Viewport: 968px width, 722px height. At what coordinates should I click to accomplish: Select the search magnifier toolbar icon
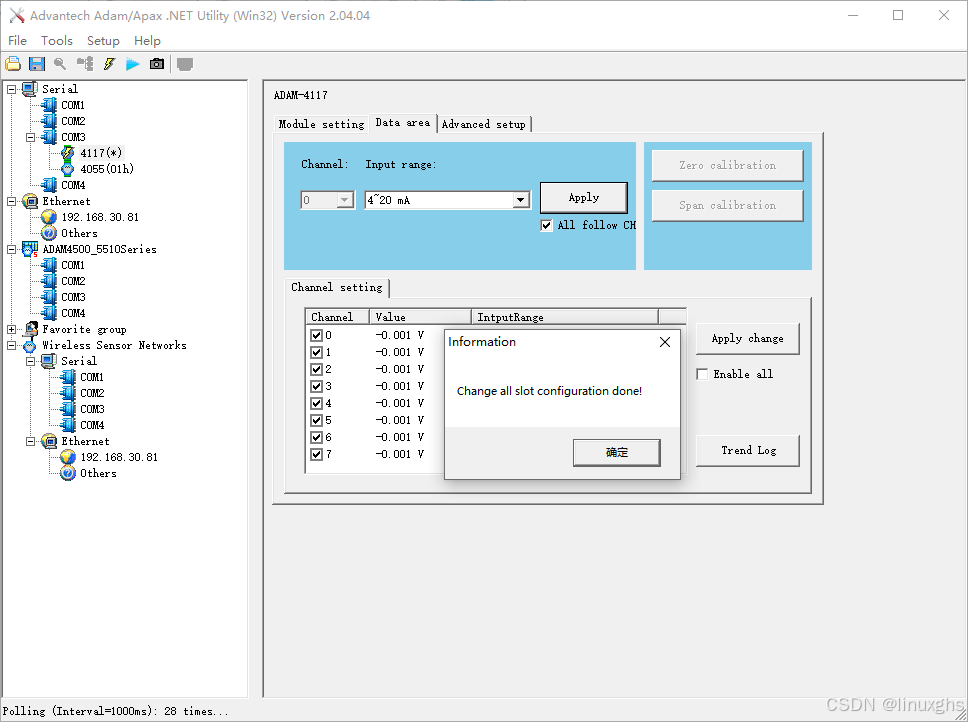pyautogui.click(x=60, y=62)
